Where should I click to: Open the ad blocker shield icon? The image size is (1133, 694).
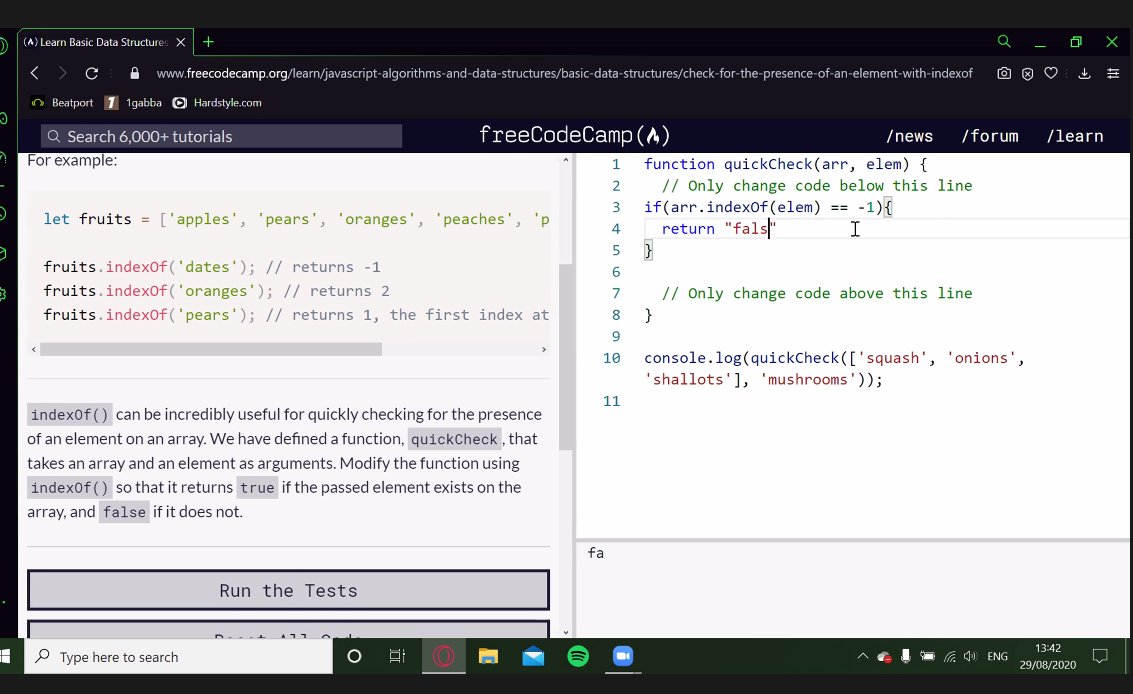coord(1028,73)
